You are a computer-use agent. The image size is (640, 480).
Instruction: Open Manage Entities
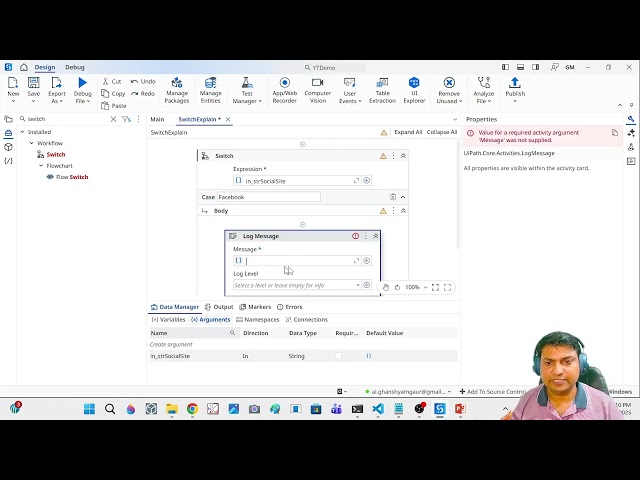210,90
